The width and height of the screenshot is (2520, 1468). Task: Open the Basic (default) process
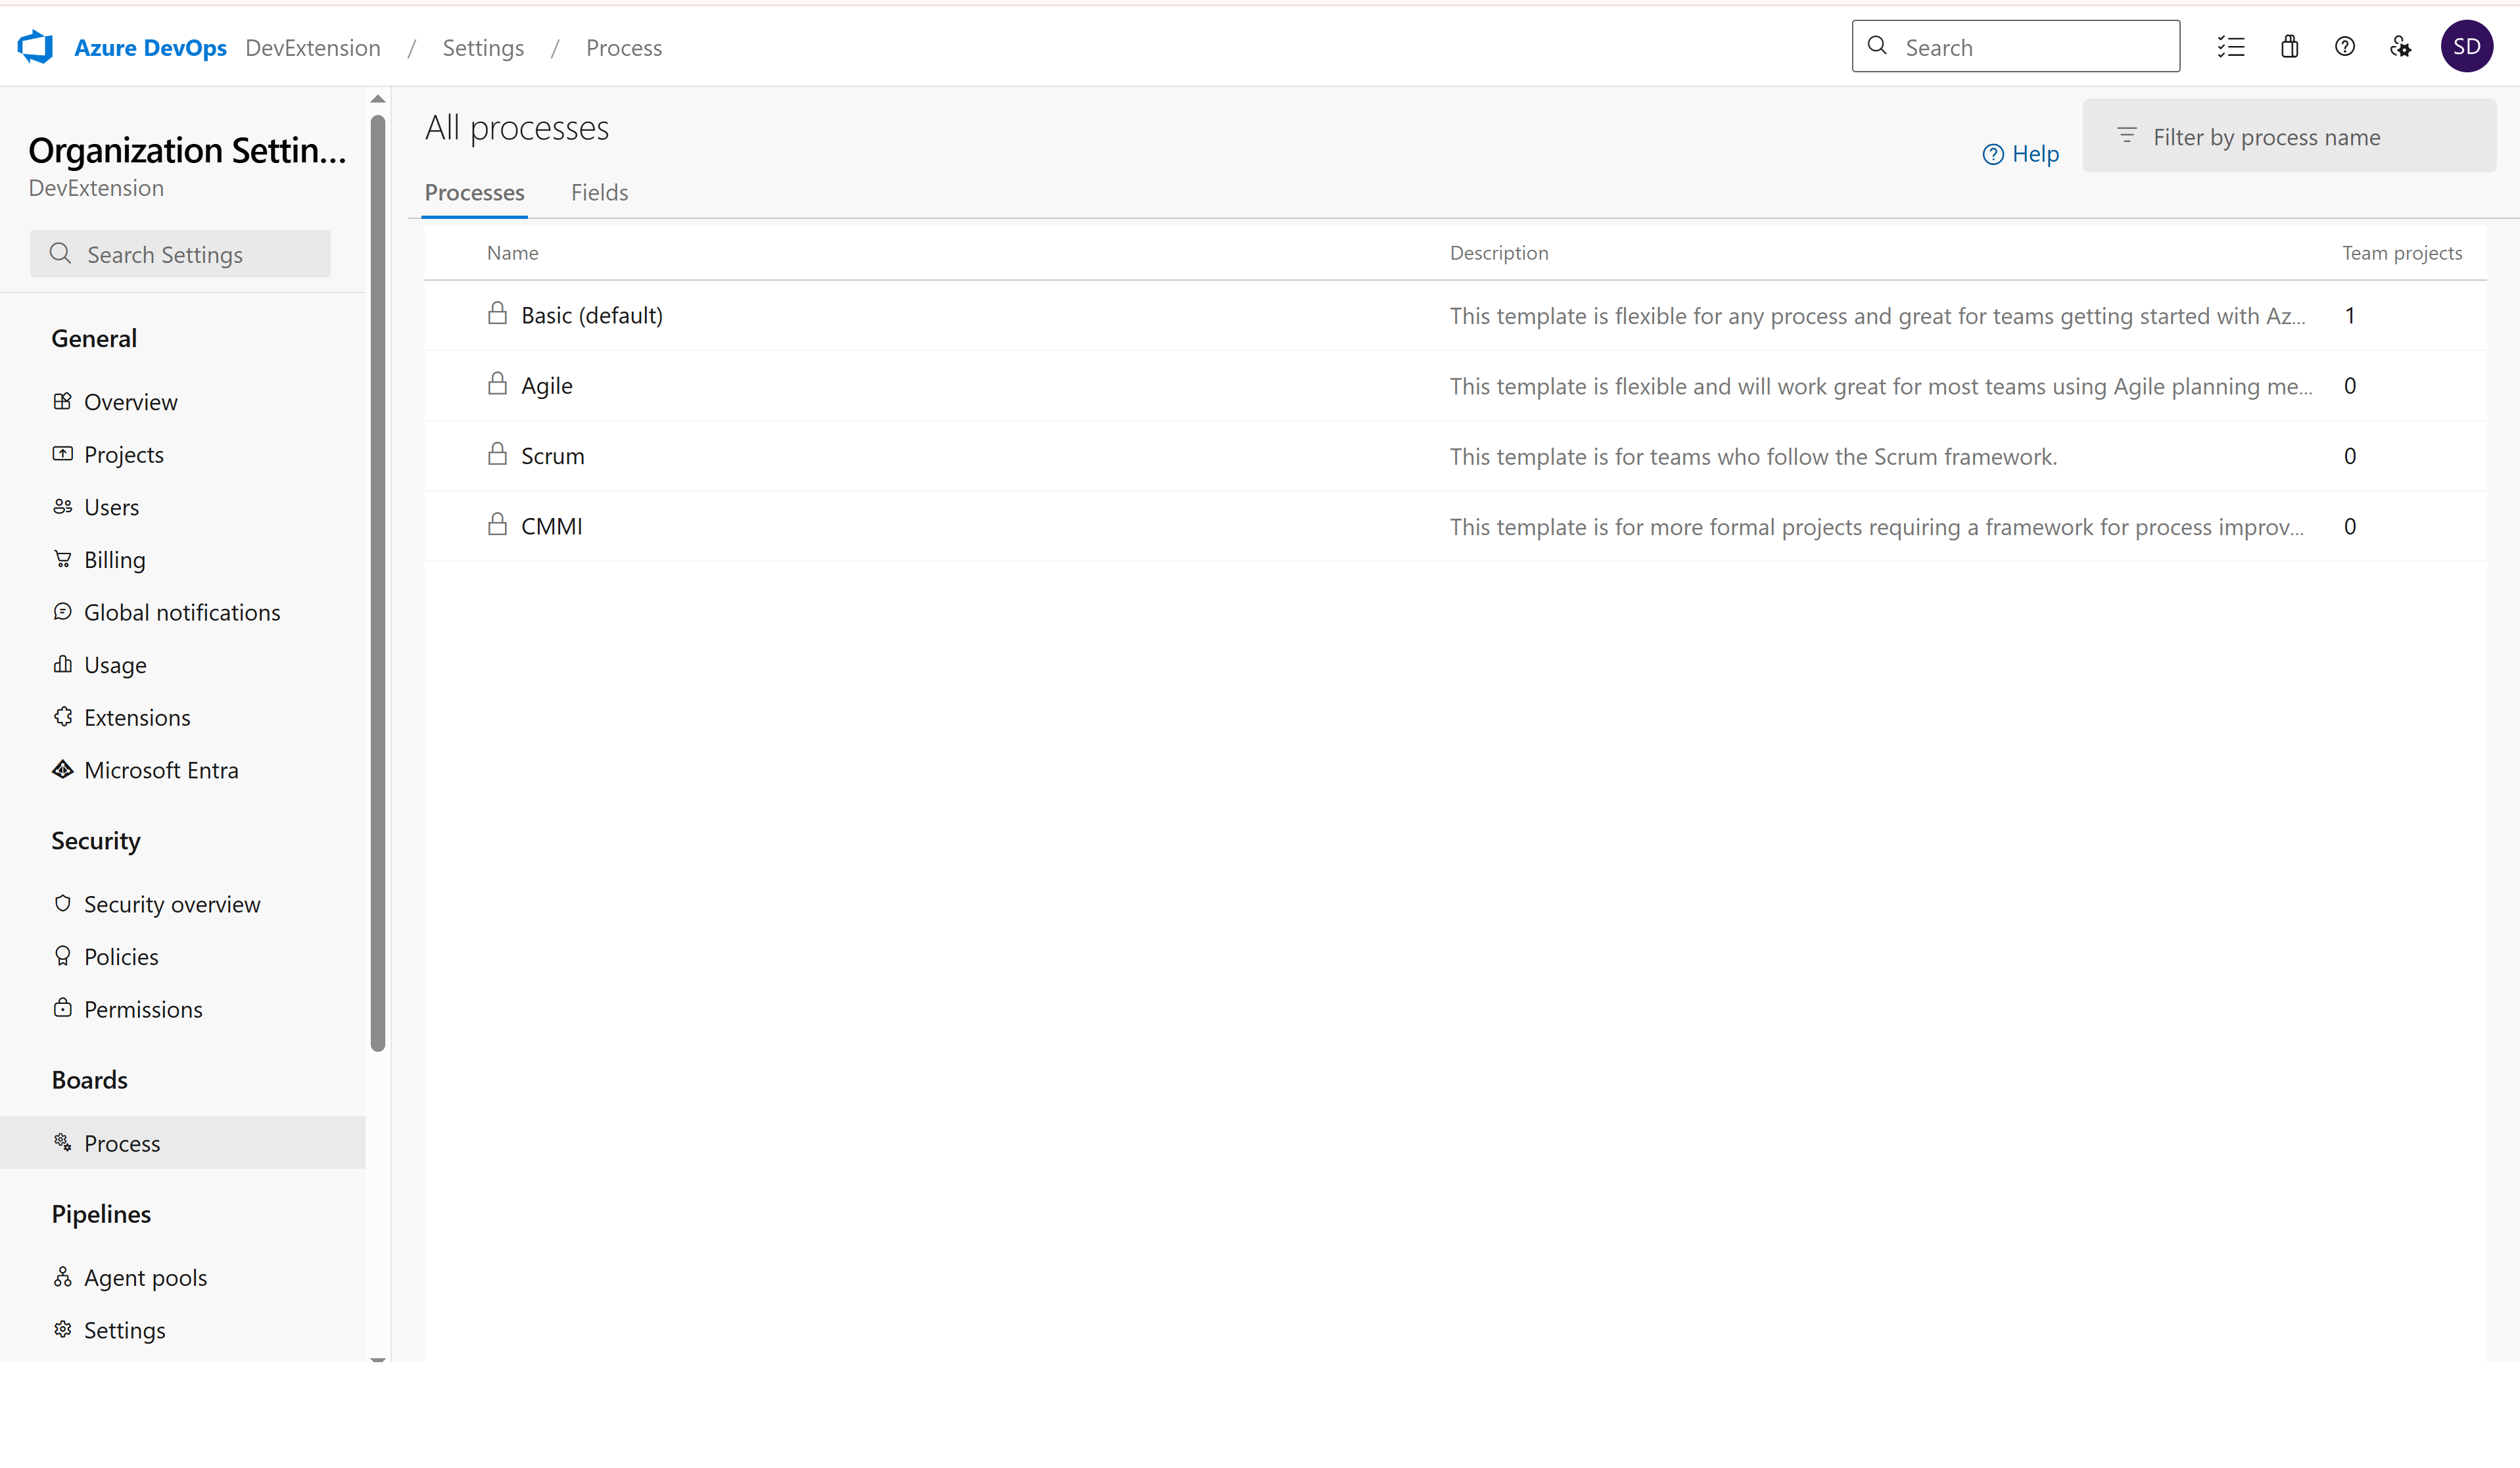point(591,315)
